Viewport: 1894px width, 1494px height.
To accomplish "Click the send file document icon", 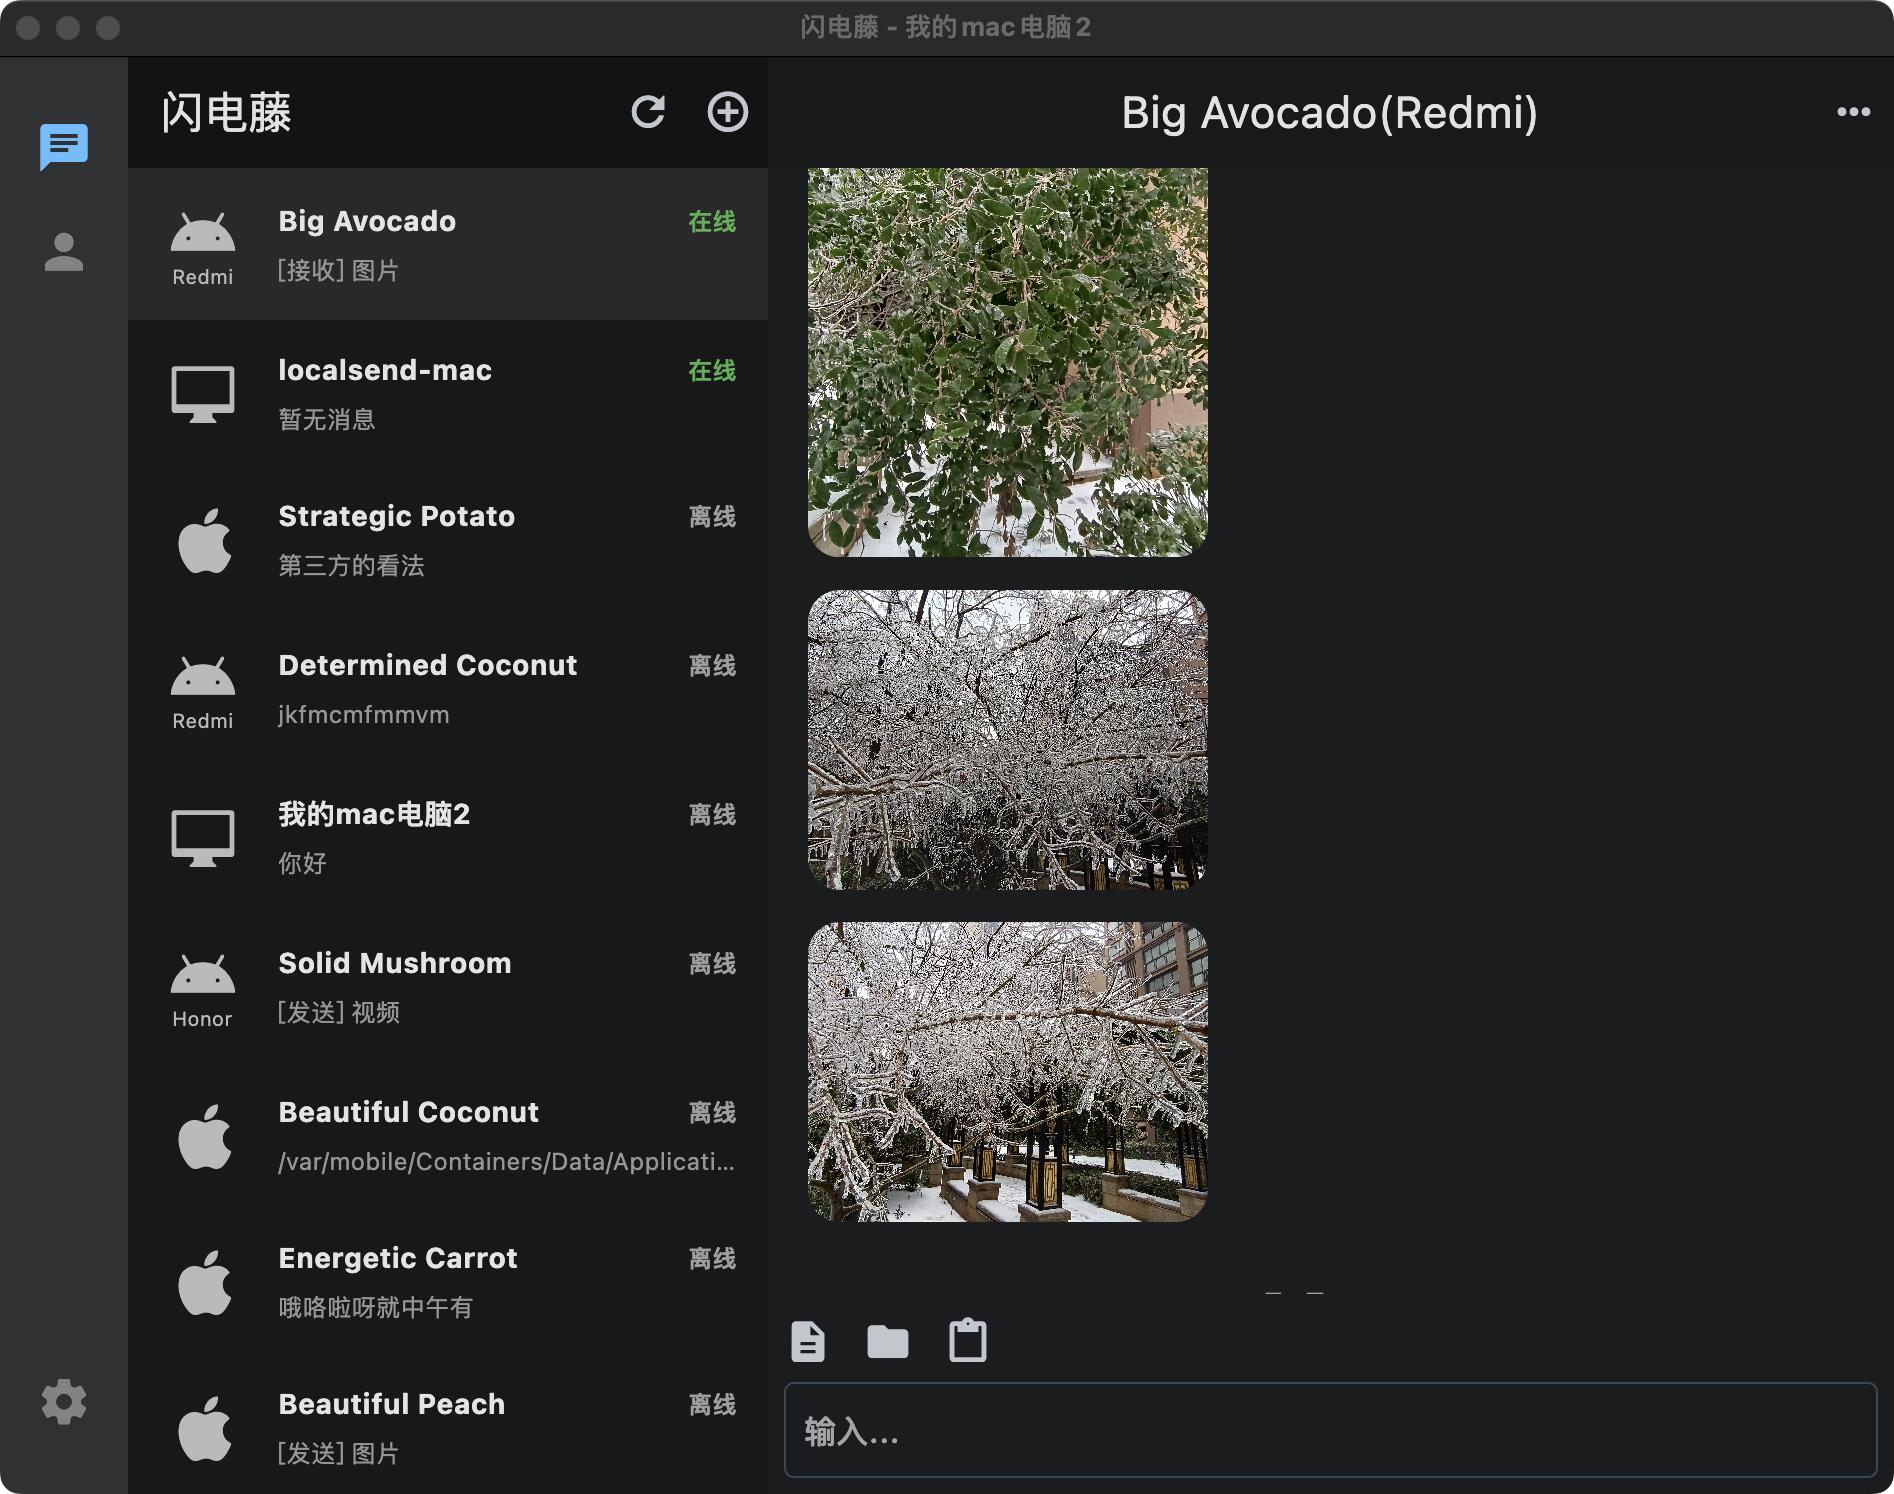I will (x=808, y=1341).
